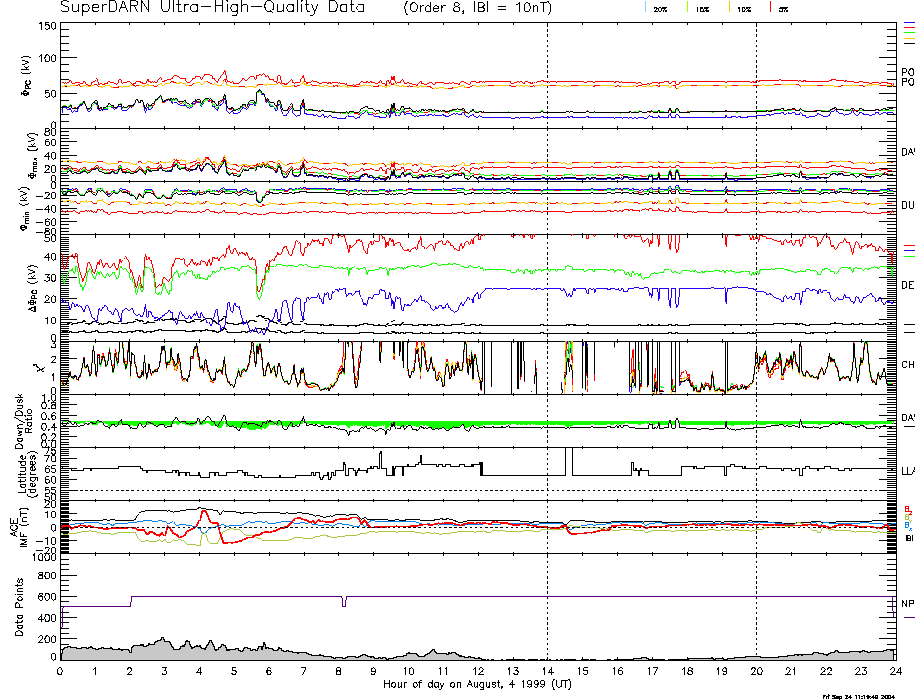
Task: Click the Hour of day axis title
Action: tap(477, 685)
